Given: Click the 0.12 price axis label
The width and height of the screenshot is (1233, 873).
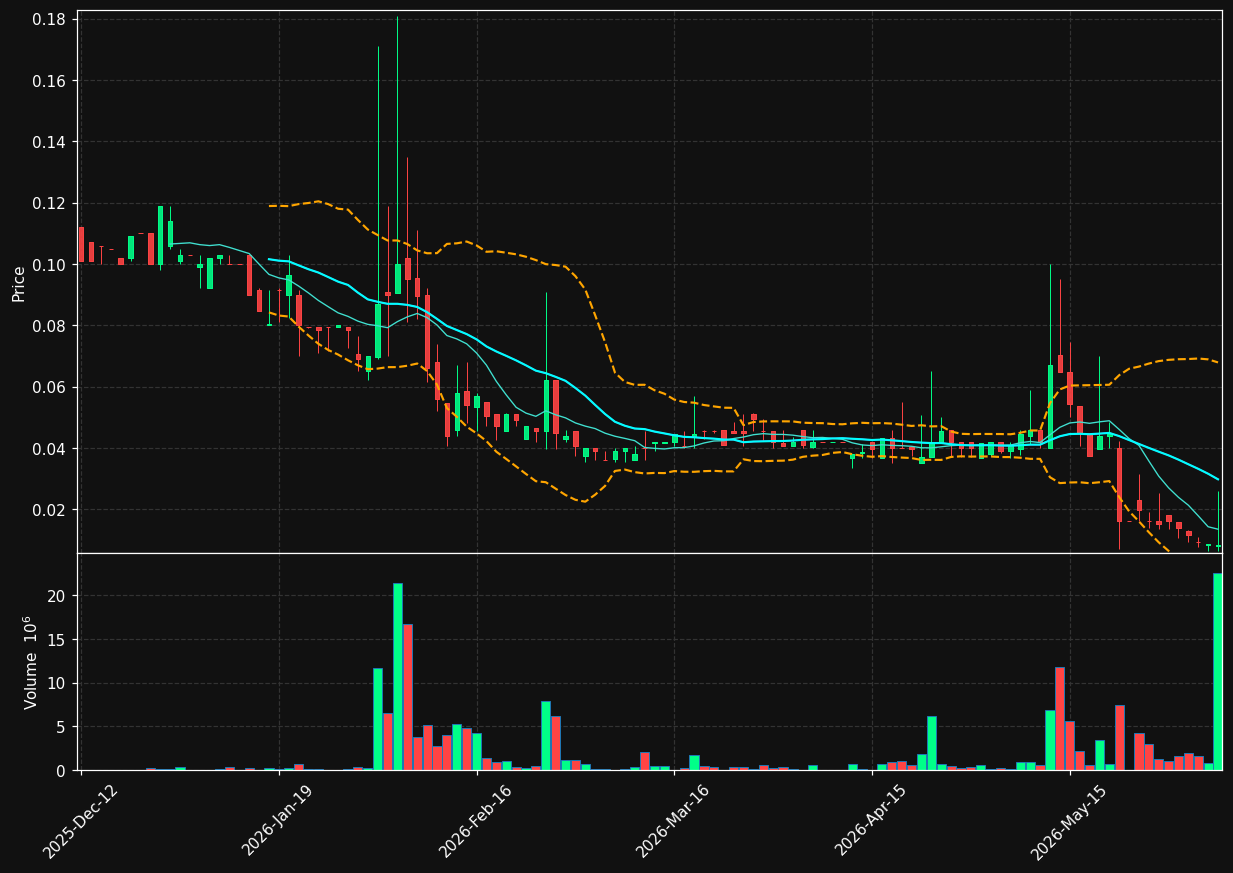Looking at the screenshot, I should pyautogui.click(x=50, y=204).
